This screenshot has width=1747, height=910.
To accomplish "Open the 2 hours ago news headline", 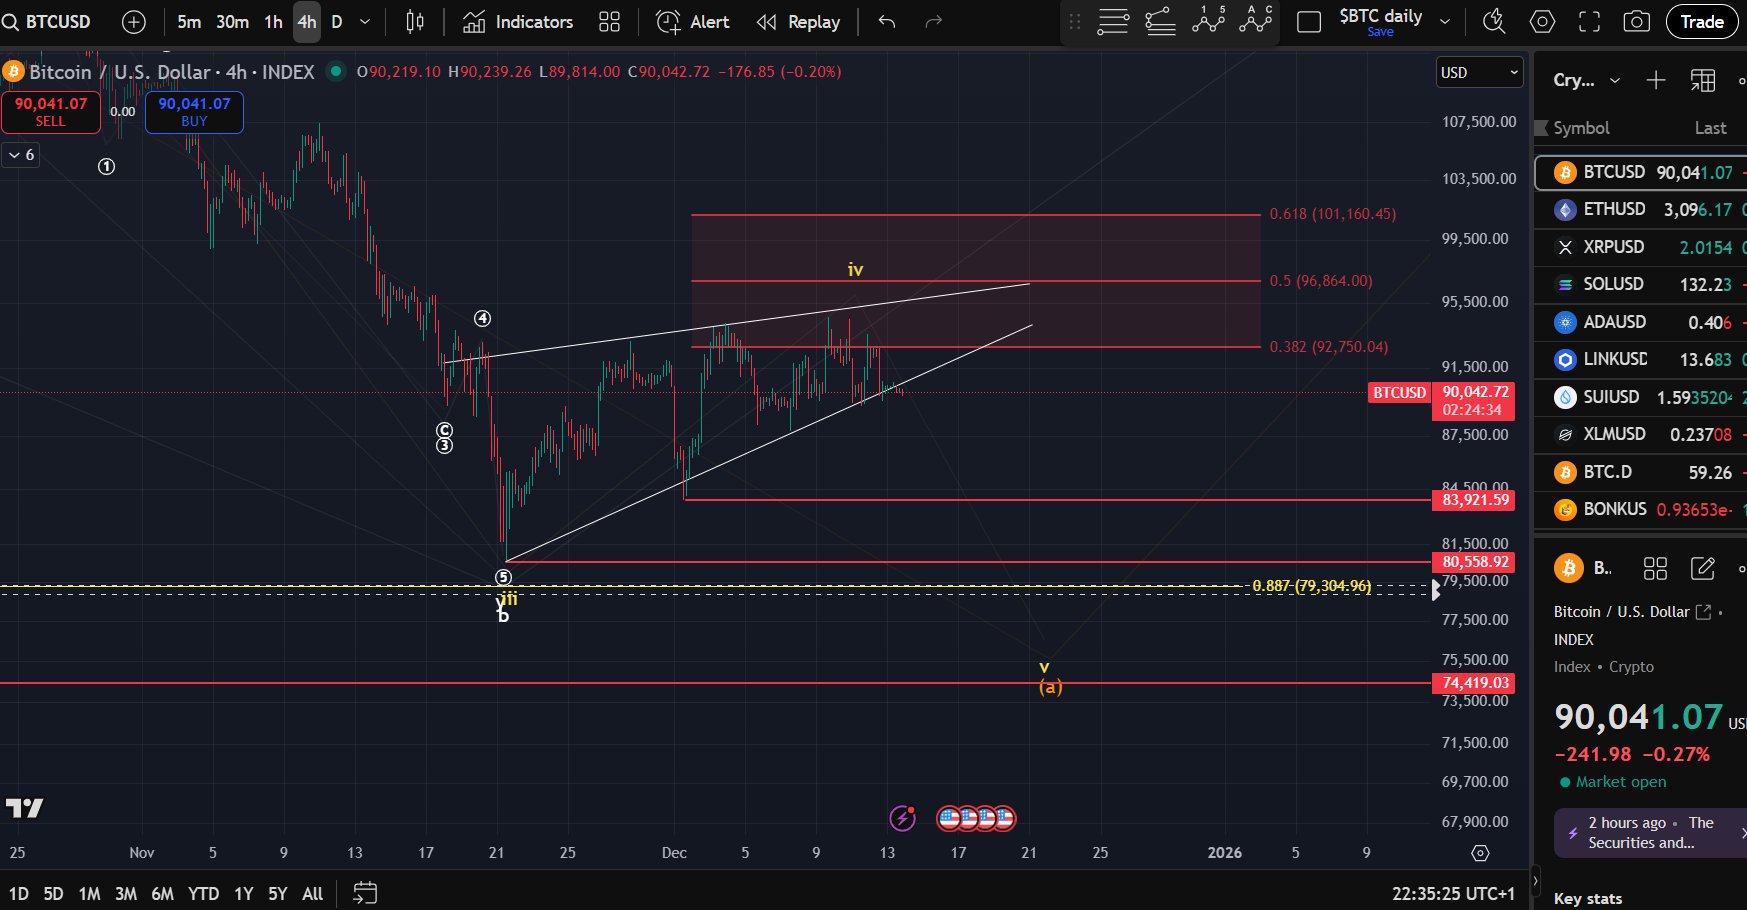I will click(x=1650, y=833).
